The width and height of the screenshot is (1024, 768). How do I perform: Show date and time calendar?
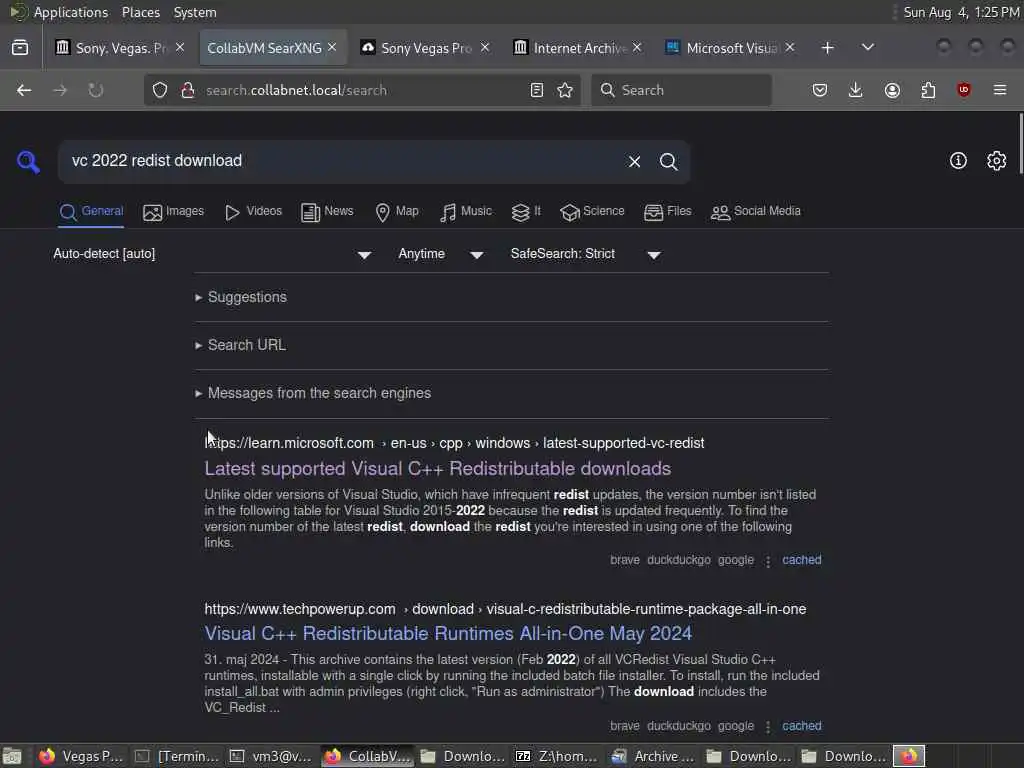(961, 12)
